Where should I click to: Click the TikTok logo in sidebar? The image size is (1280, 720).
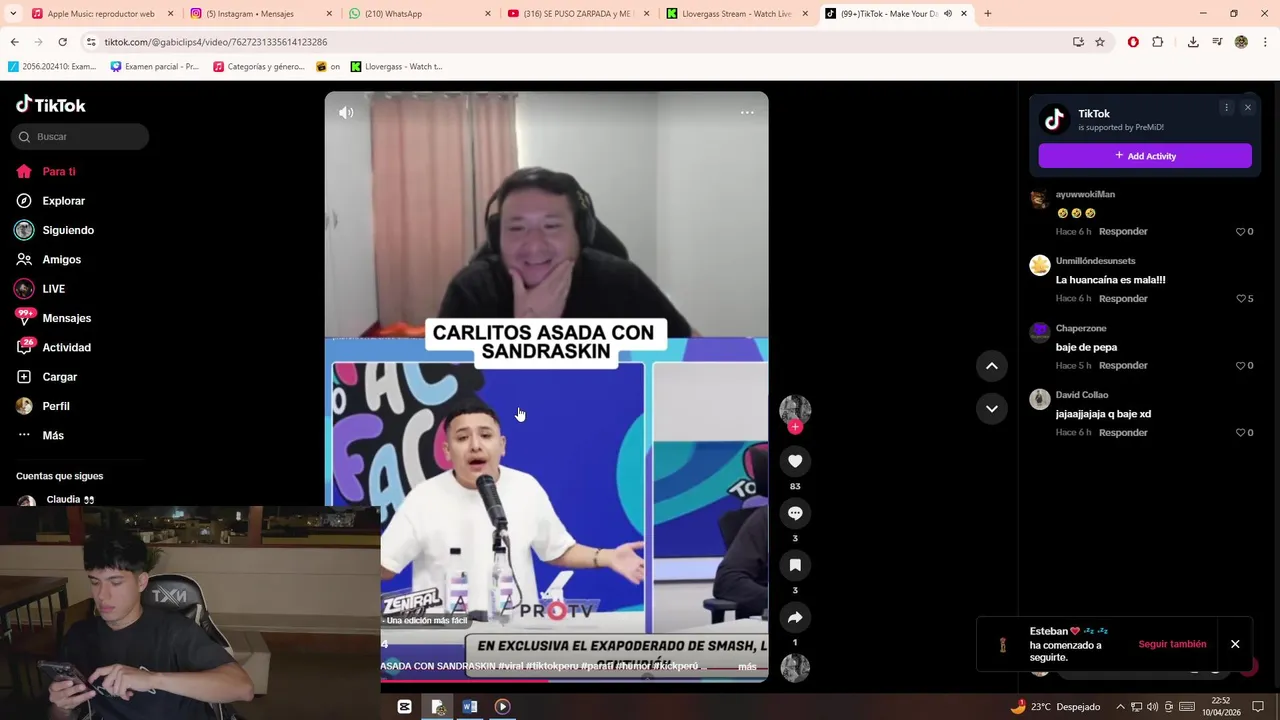(51, 105)
